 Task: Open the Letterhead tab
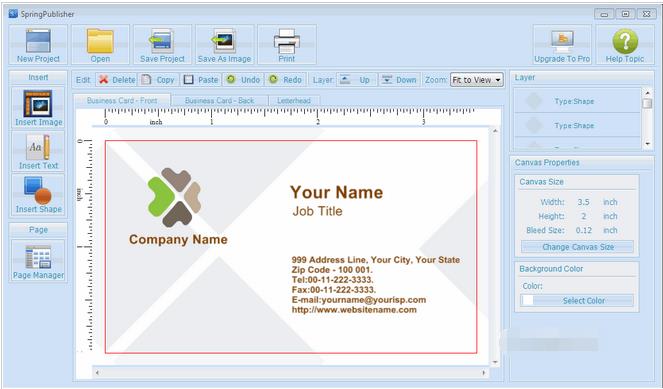click(294, 101)
